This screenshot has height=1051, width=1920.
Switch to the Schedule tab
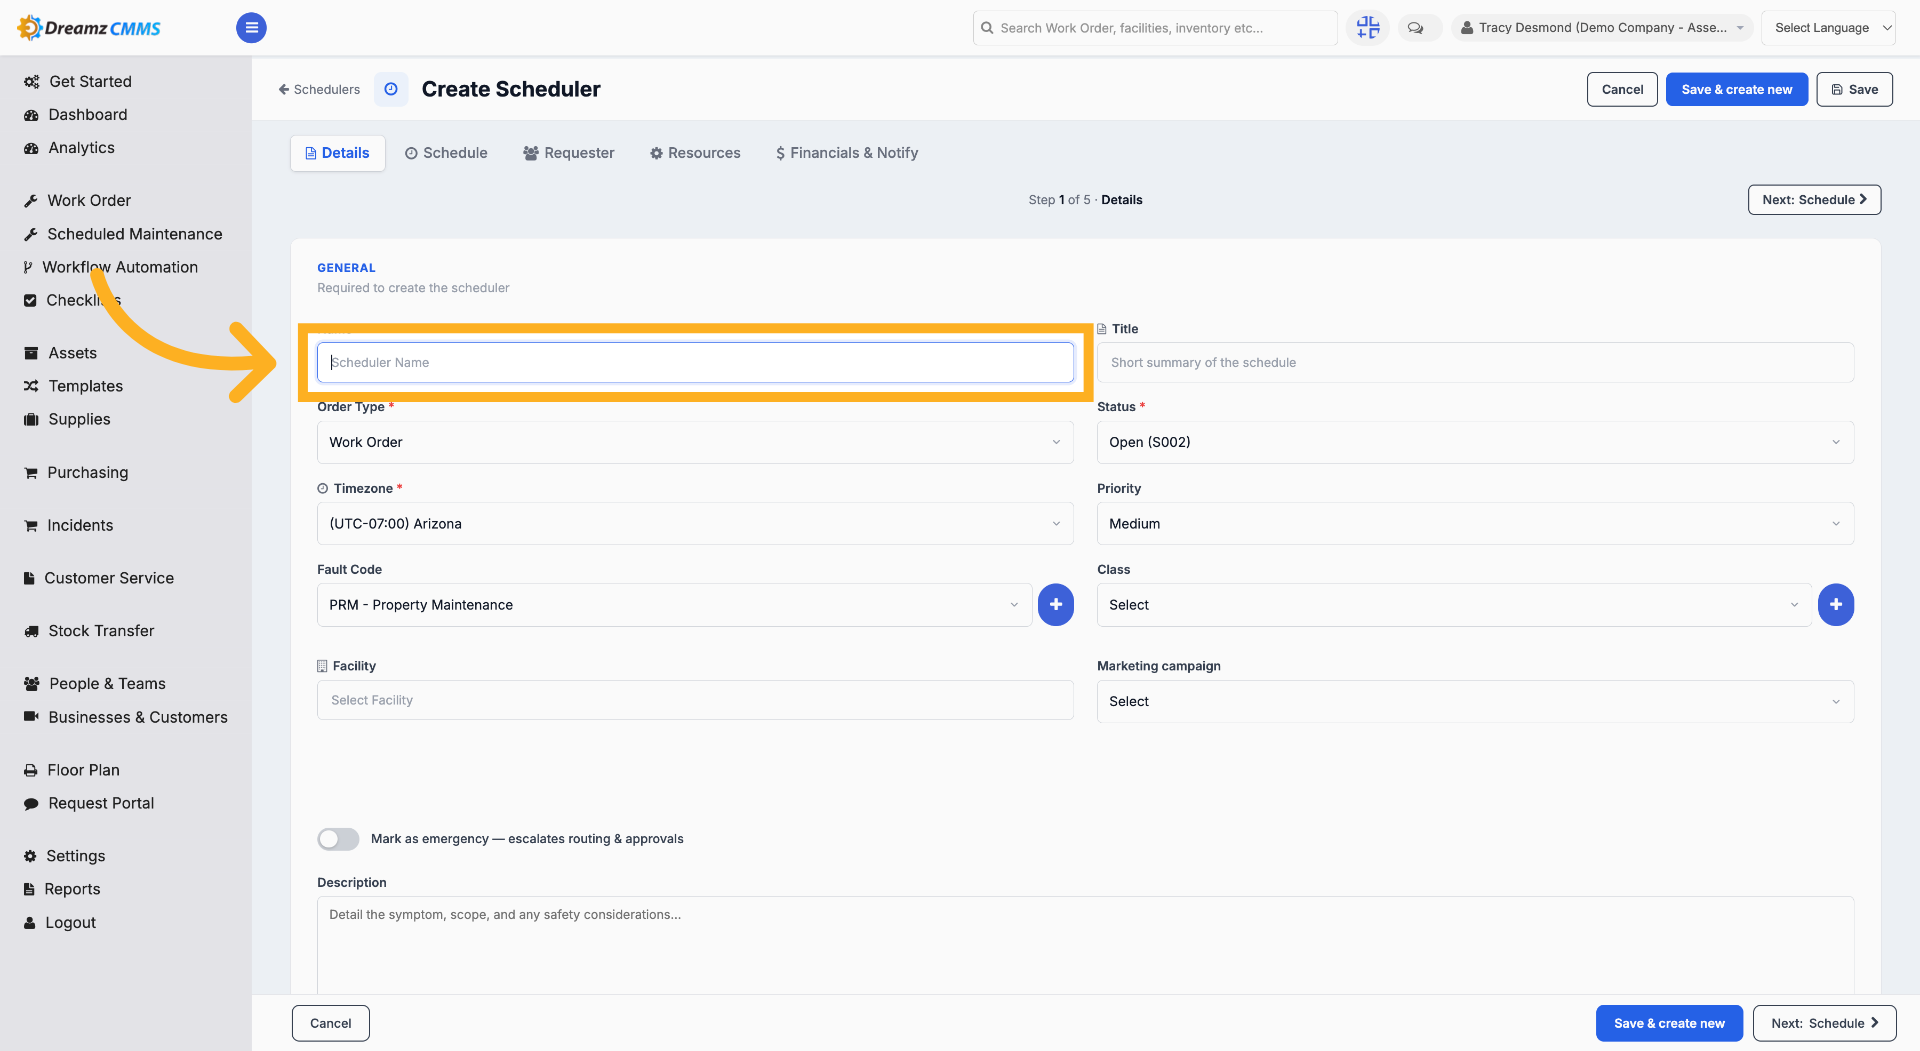446,153
